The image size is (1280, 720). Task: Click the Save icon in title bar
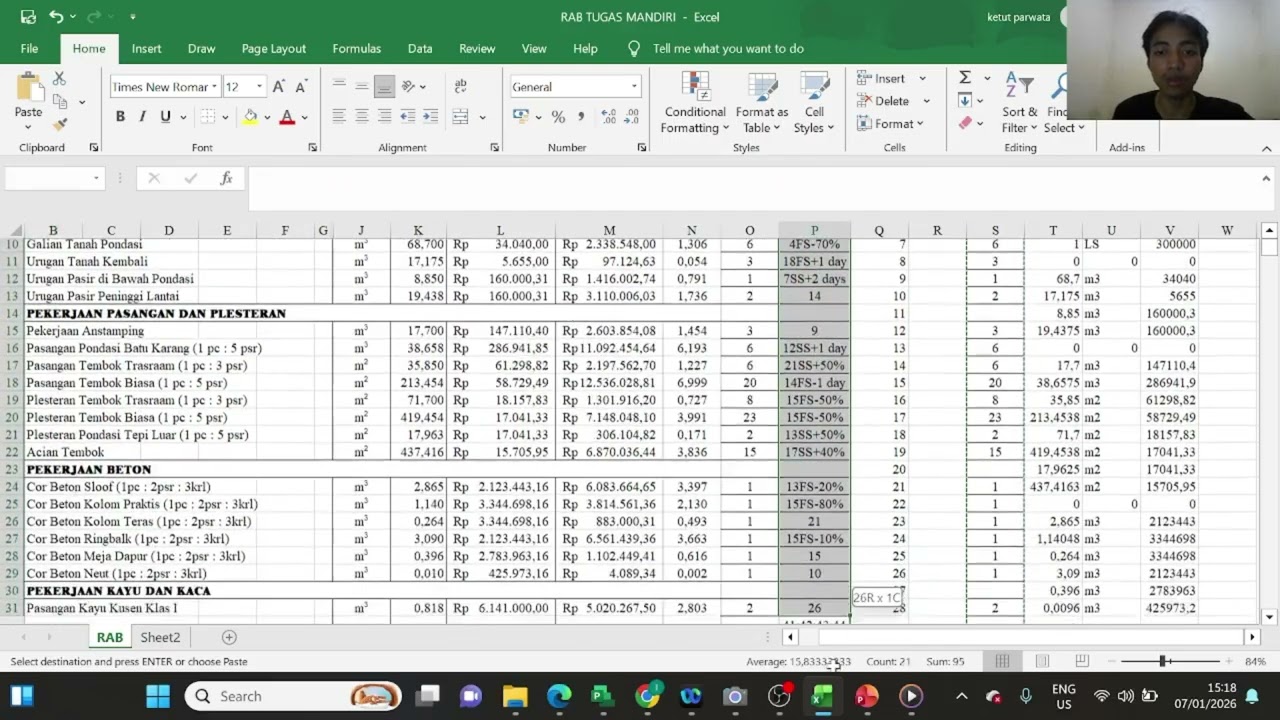pos(28,16)
